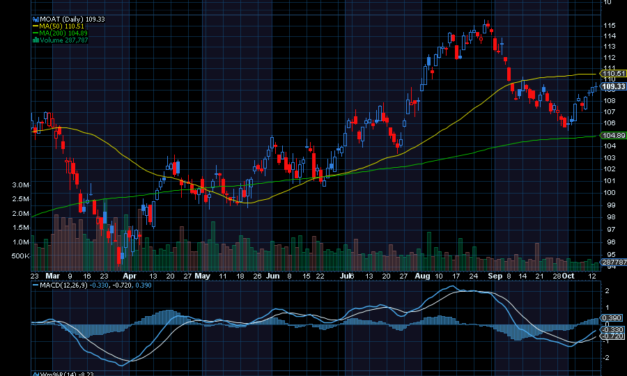Click the May label on the date axis
Screen dimensions: 627x376
(x=202, y=276)
